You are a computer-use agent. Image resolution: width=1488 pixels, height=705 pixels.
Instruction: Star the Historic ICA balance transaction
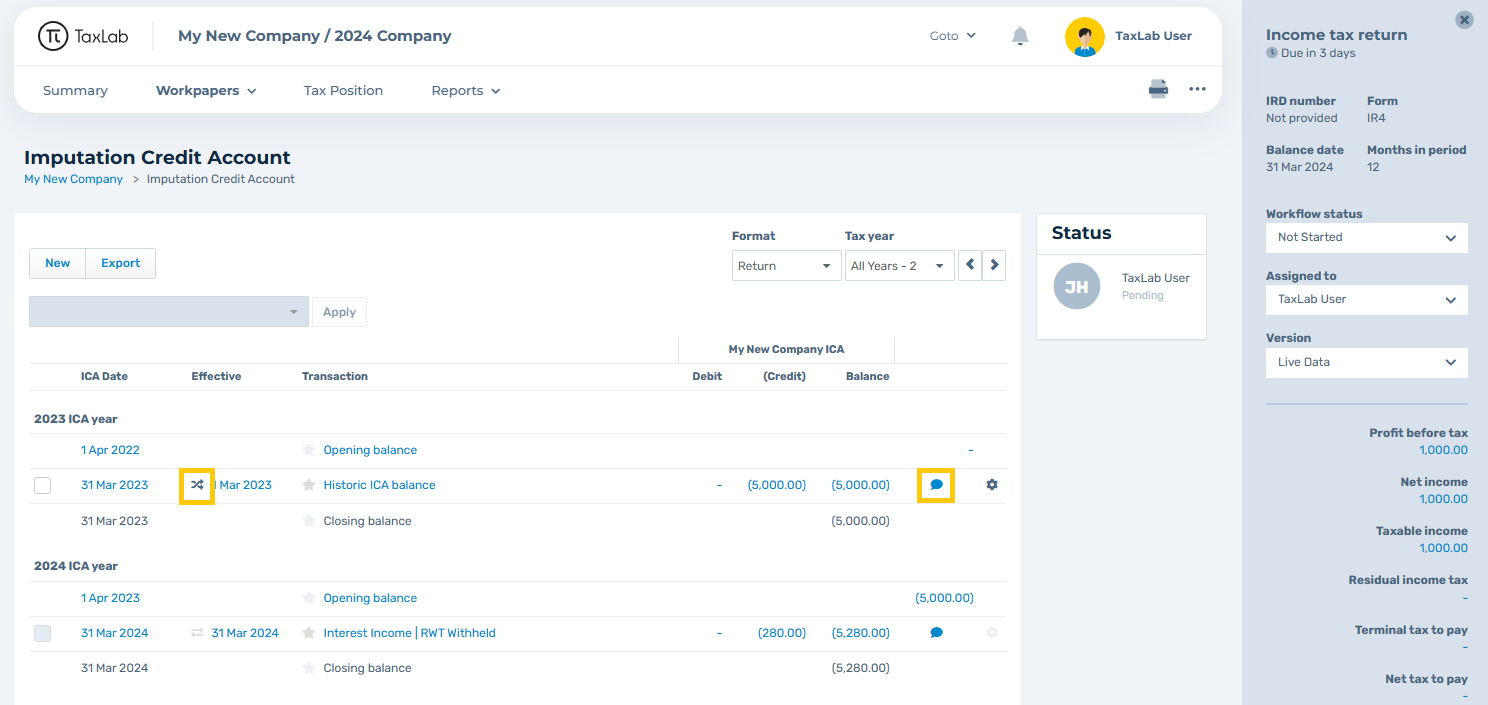point(309,485)
